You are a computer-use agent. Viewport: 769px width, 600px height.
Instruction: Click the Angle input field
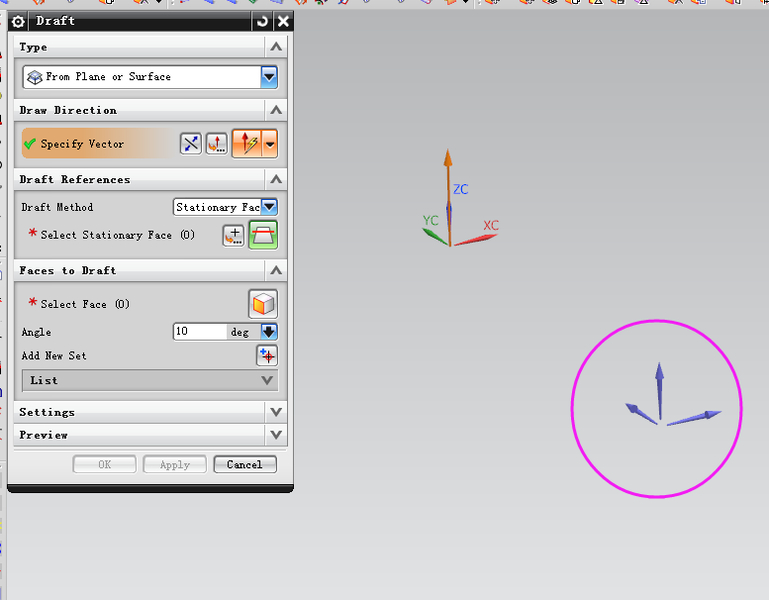(200, 332)
